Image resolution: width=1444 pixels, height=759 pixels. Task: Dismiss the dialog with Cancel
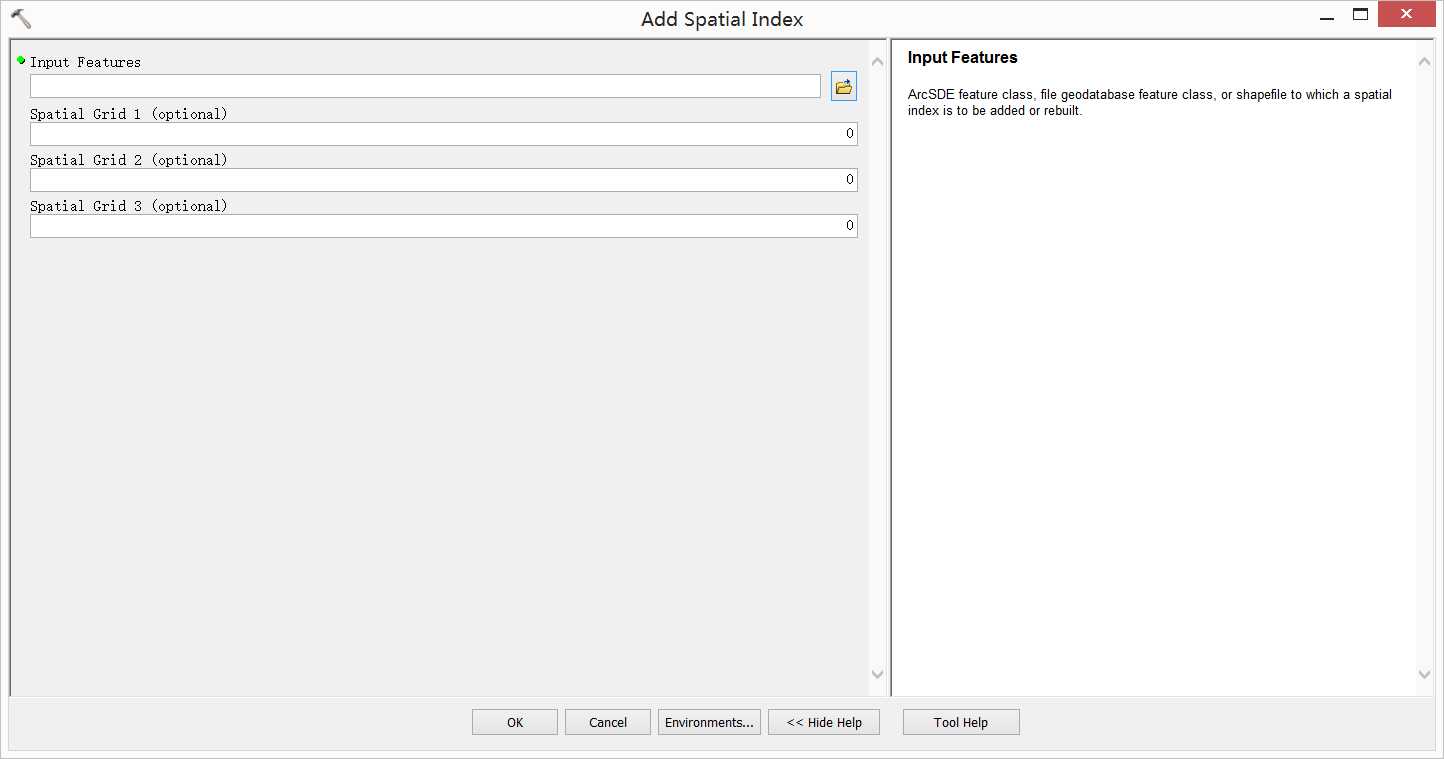tap(608, 722)
